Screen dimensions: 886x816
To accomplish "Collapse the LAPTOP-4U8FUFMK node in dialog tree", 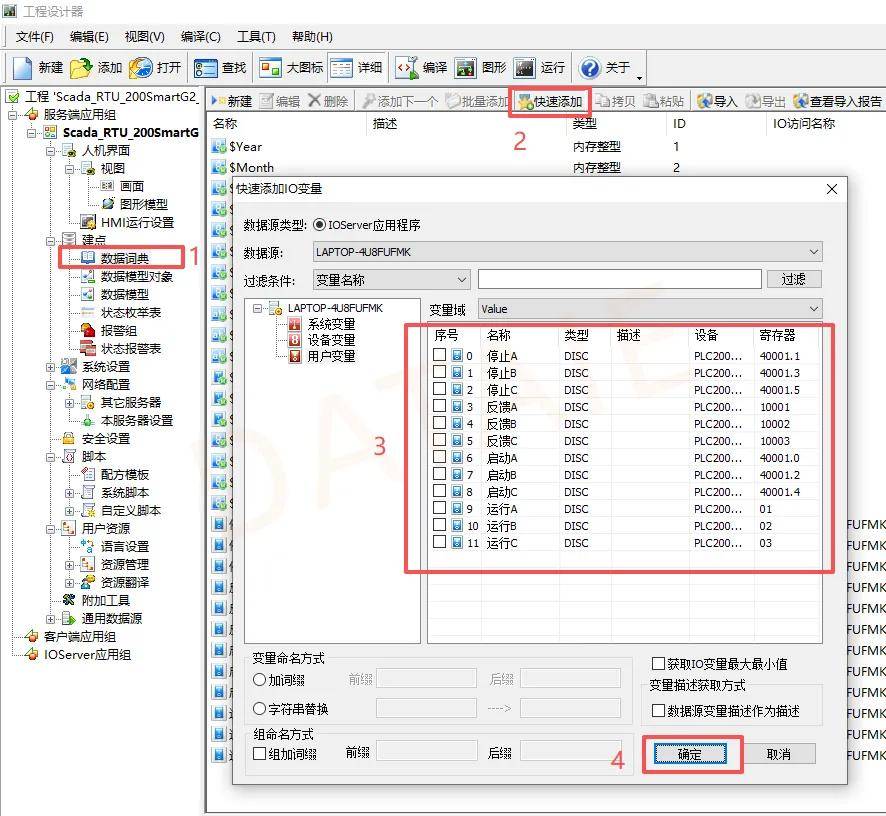I will 258,309.
